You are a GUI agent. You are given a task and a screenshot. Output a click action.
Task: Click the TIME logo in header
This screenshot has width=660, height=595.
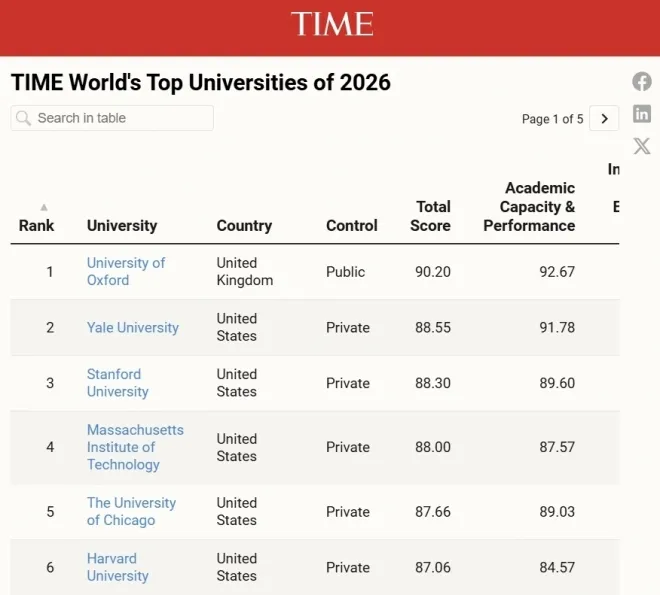pos(332,24)
